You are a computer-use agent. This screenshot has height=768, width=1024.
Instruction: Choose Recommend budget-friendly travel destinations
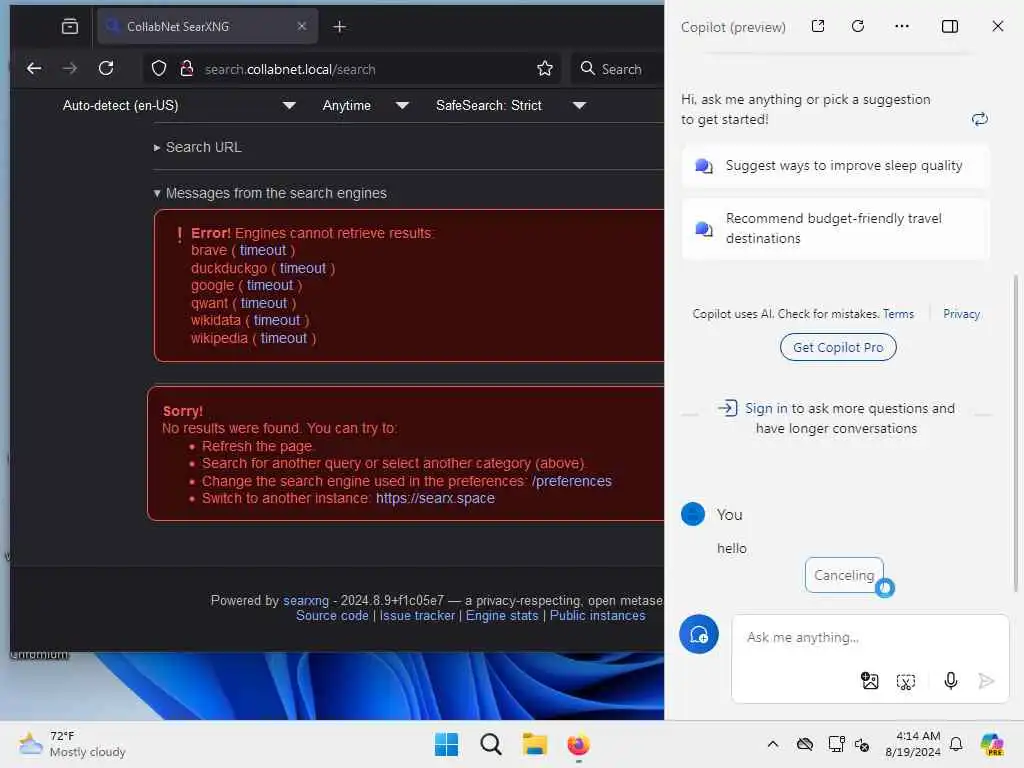pyautogui.click(x=835, y=229)
